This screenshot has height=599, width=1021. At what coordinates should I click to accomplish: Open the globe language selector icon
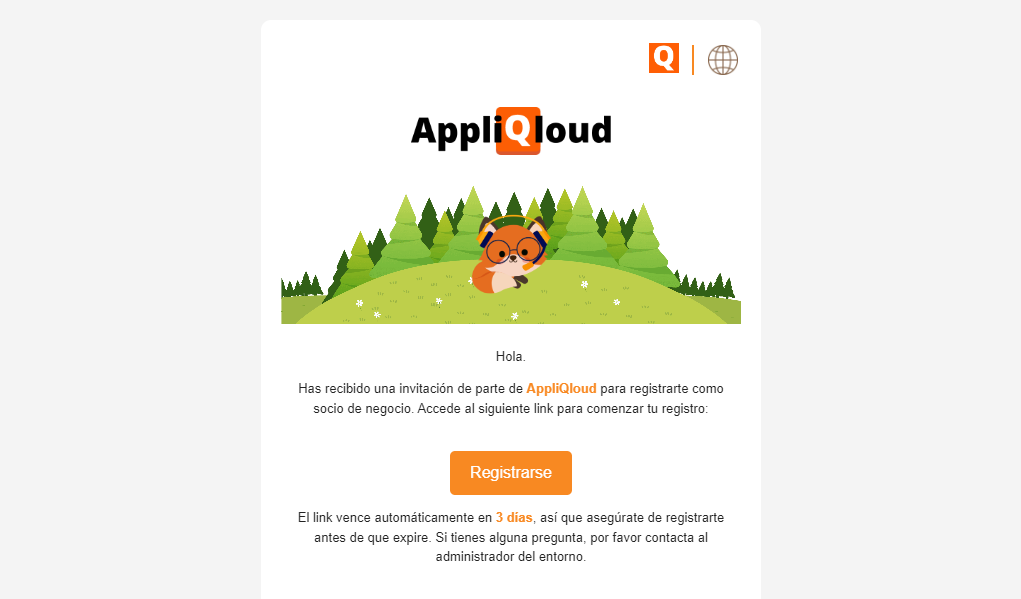point(723,60)
